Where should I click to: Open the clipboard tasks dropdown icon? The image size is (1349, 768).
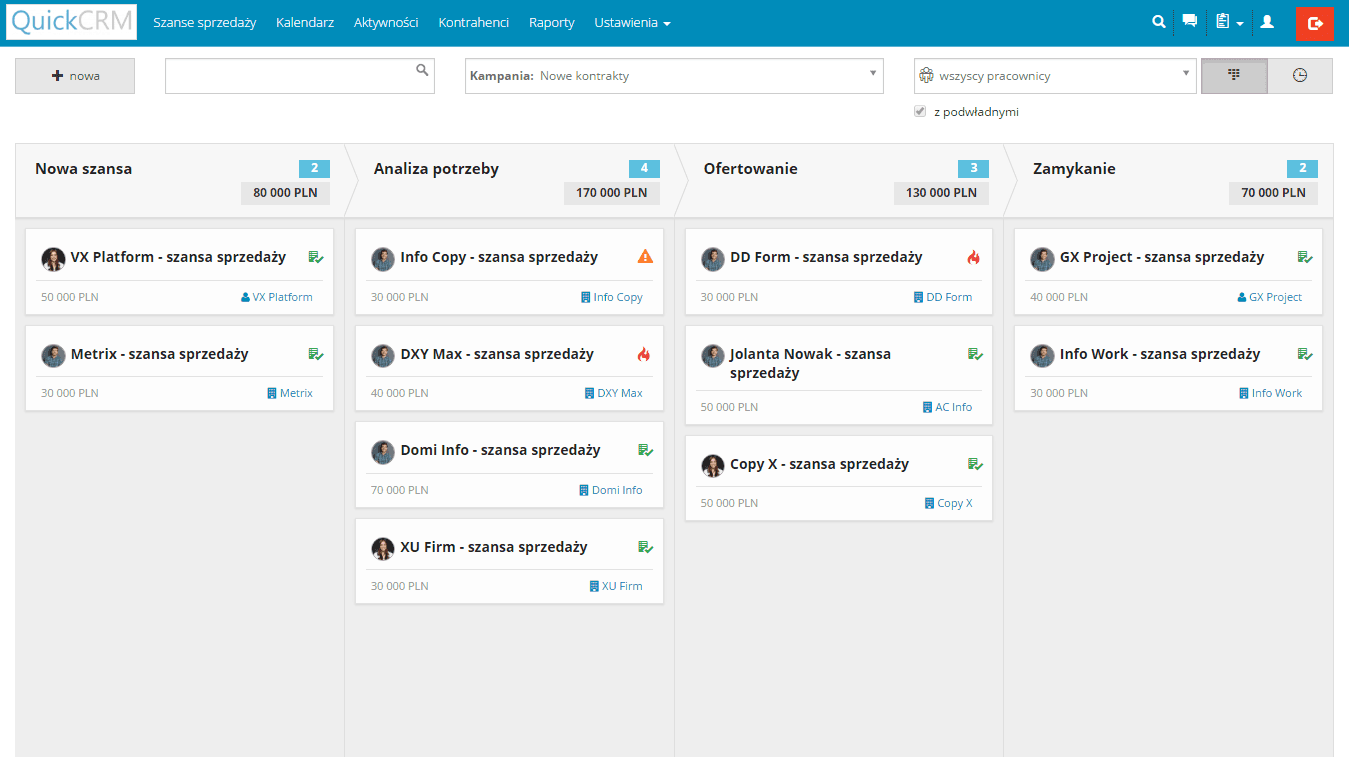coord(1229,22)
